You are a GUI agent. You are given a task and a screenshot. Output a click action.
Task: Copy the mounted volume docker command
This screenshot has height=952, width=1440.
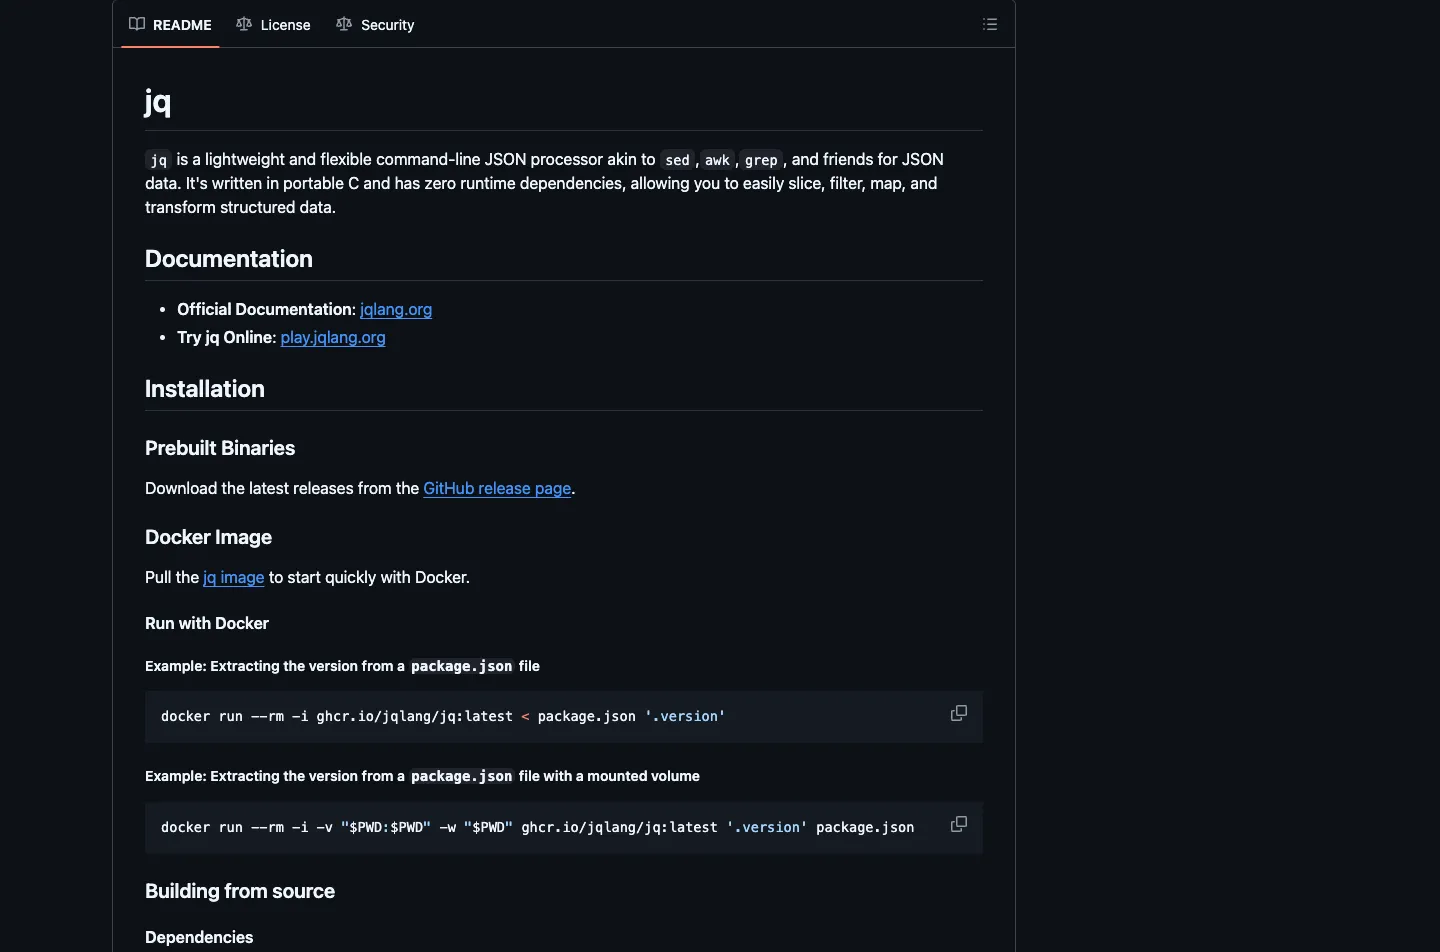pyautogui.click(x=958, y=824)
